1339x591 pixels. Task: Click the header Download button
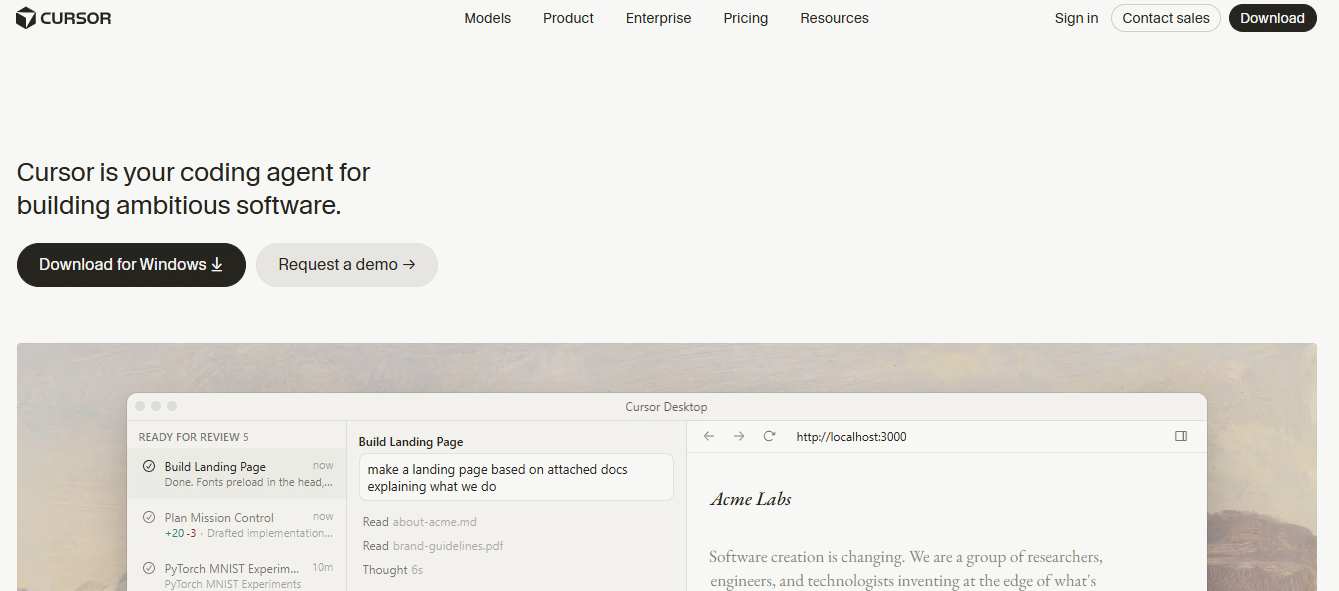1272,18
